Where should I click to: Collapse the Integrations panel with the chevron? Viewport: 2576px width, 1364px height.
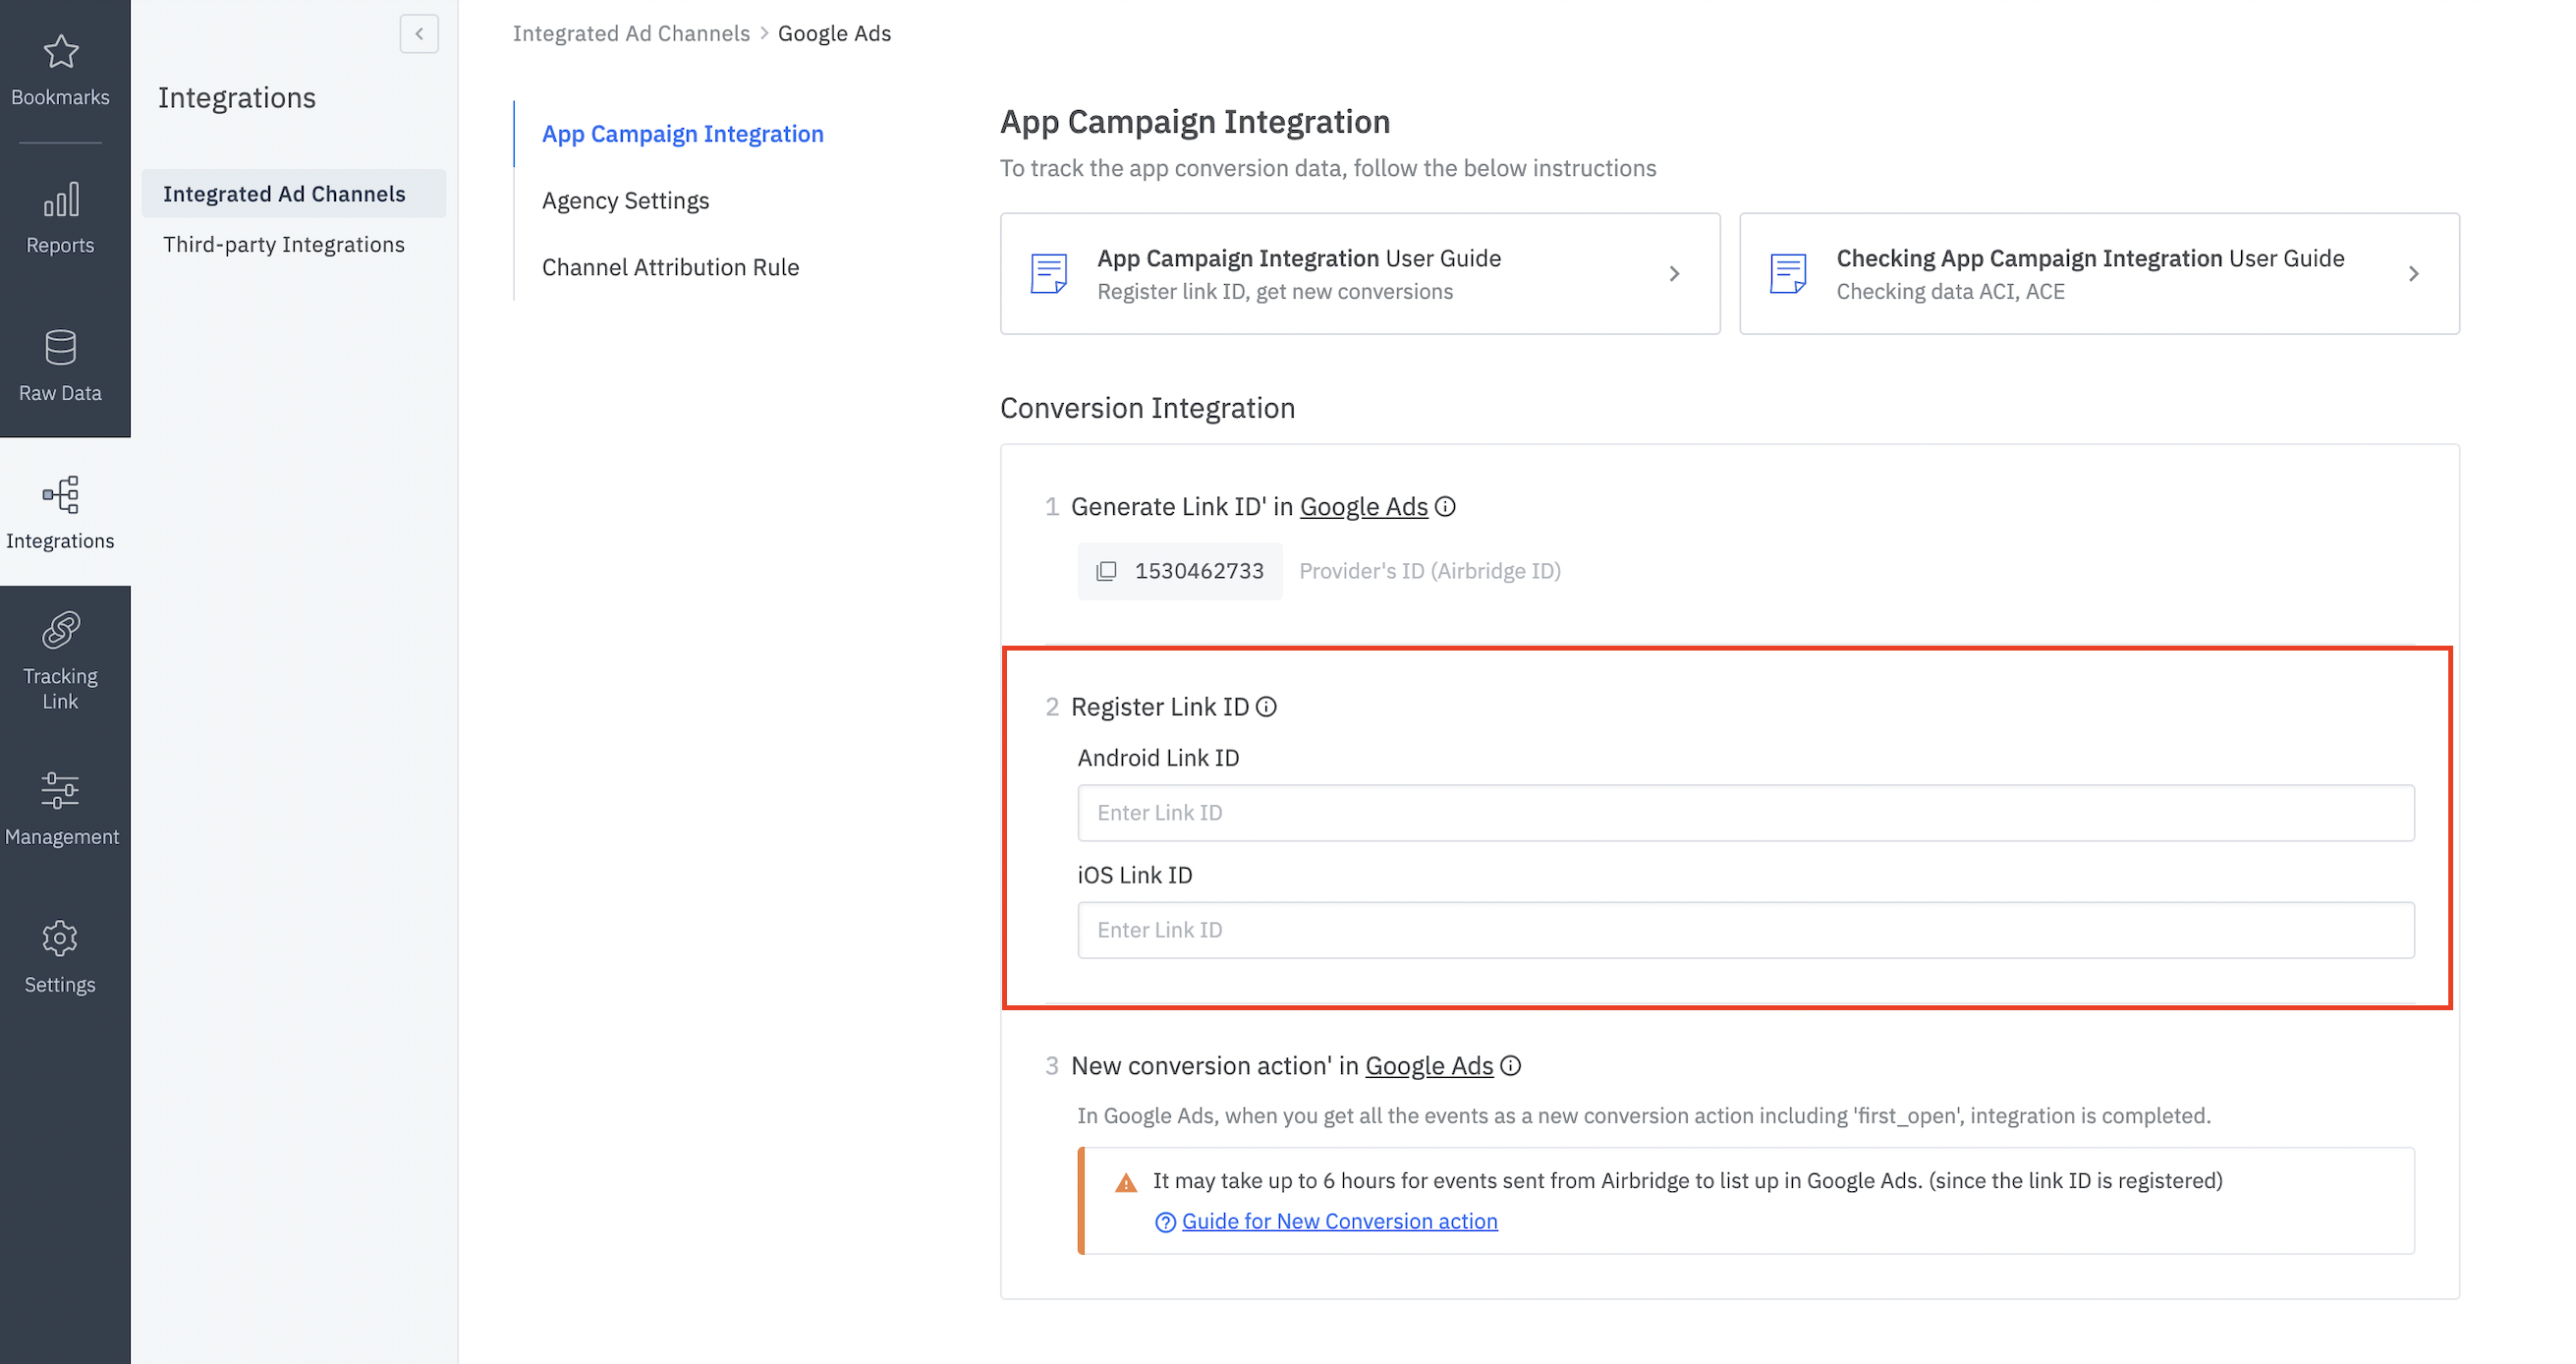[419, 33]
